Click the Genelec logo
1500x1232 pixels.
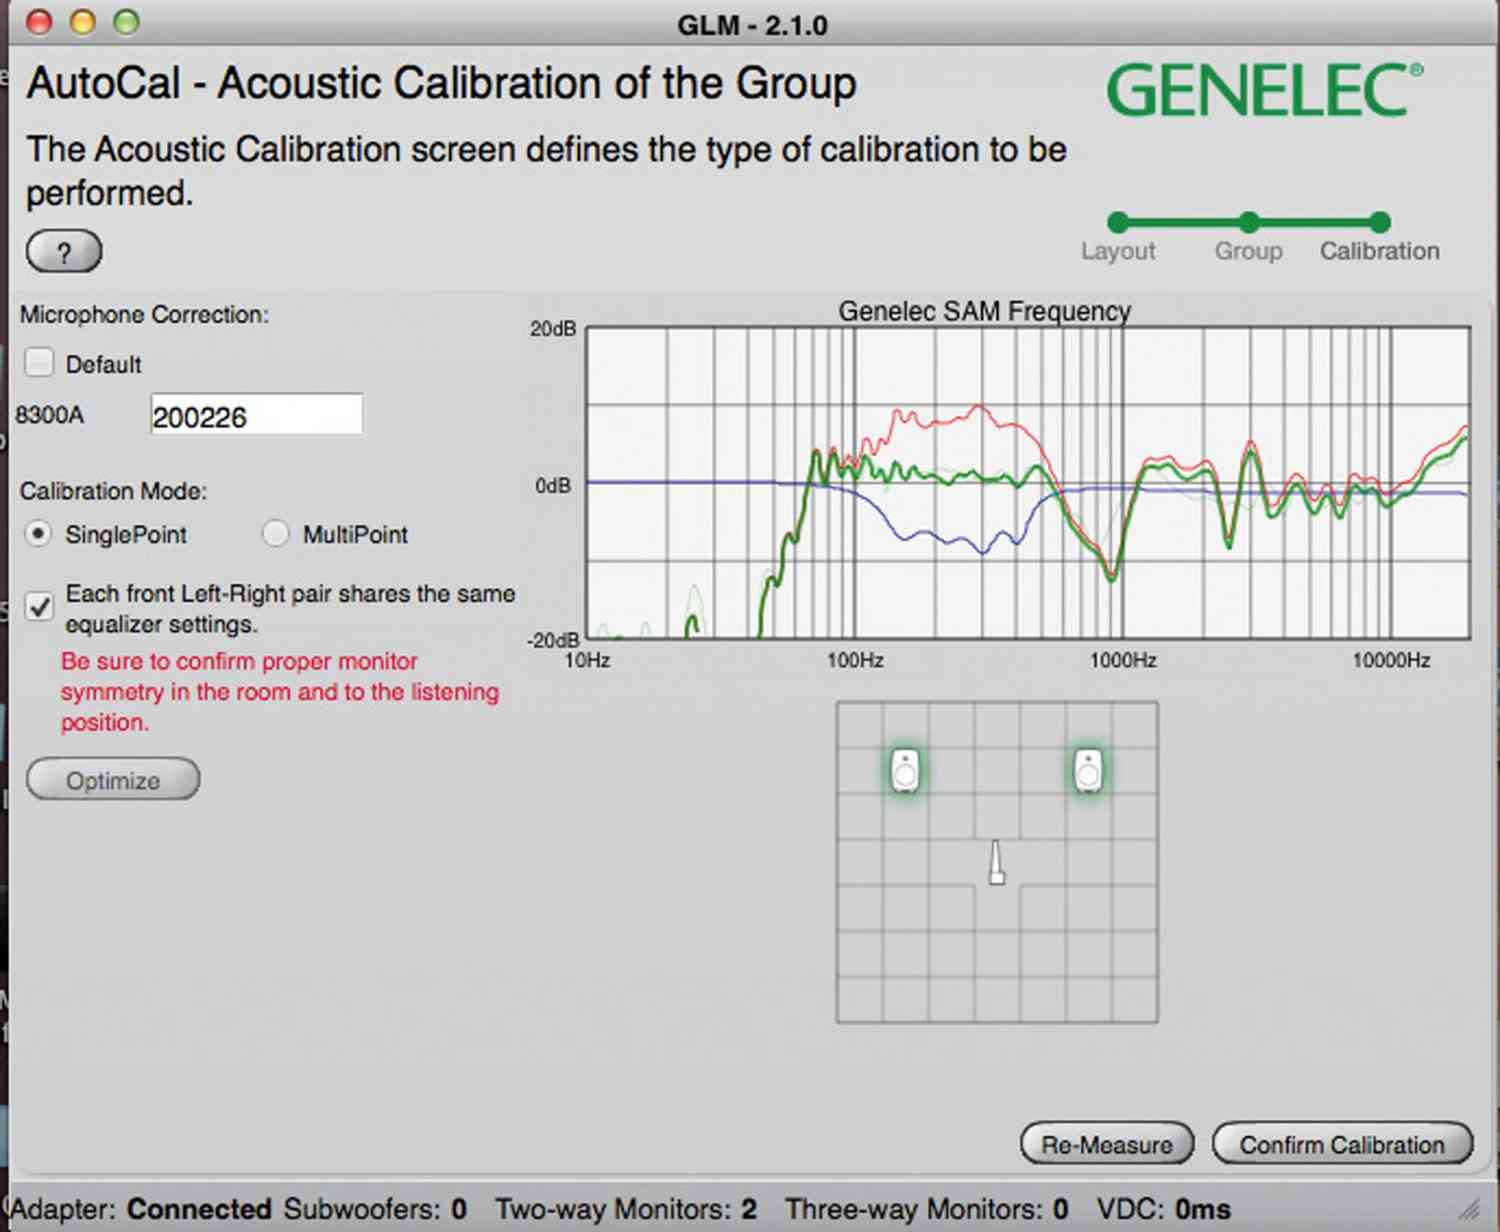pyautogui.click(x=1265, y=90)
